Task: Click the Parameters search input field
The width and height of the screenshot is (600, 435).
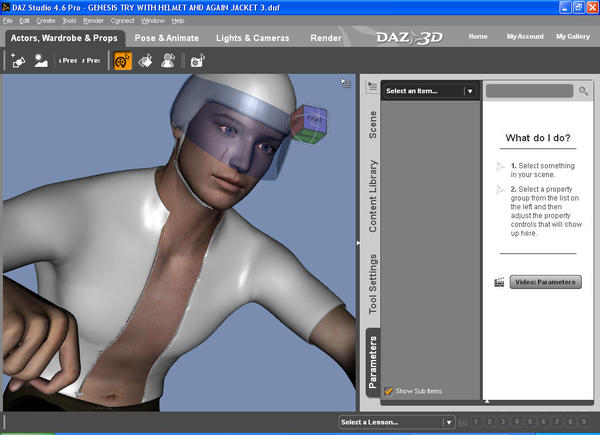Action: click(x=529, y=91)
